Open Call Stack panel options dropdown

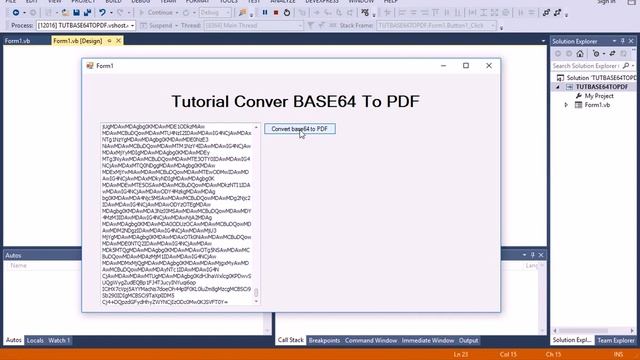point(524,255)
